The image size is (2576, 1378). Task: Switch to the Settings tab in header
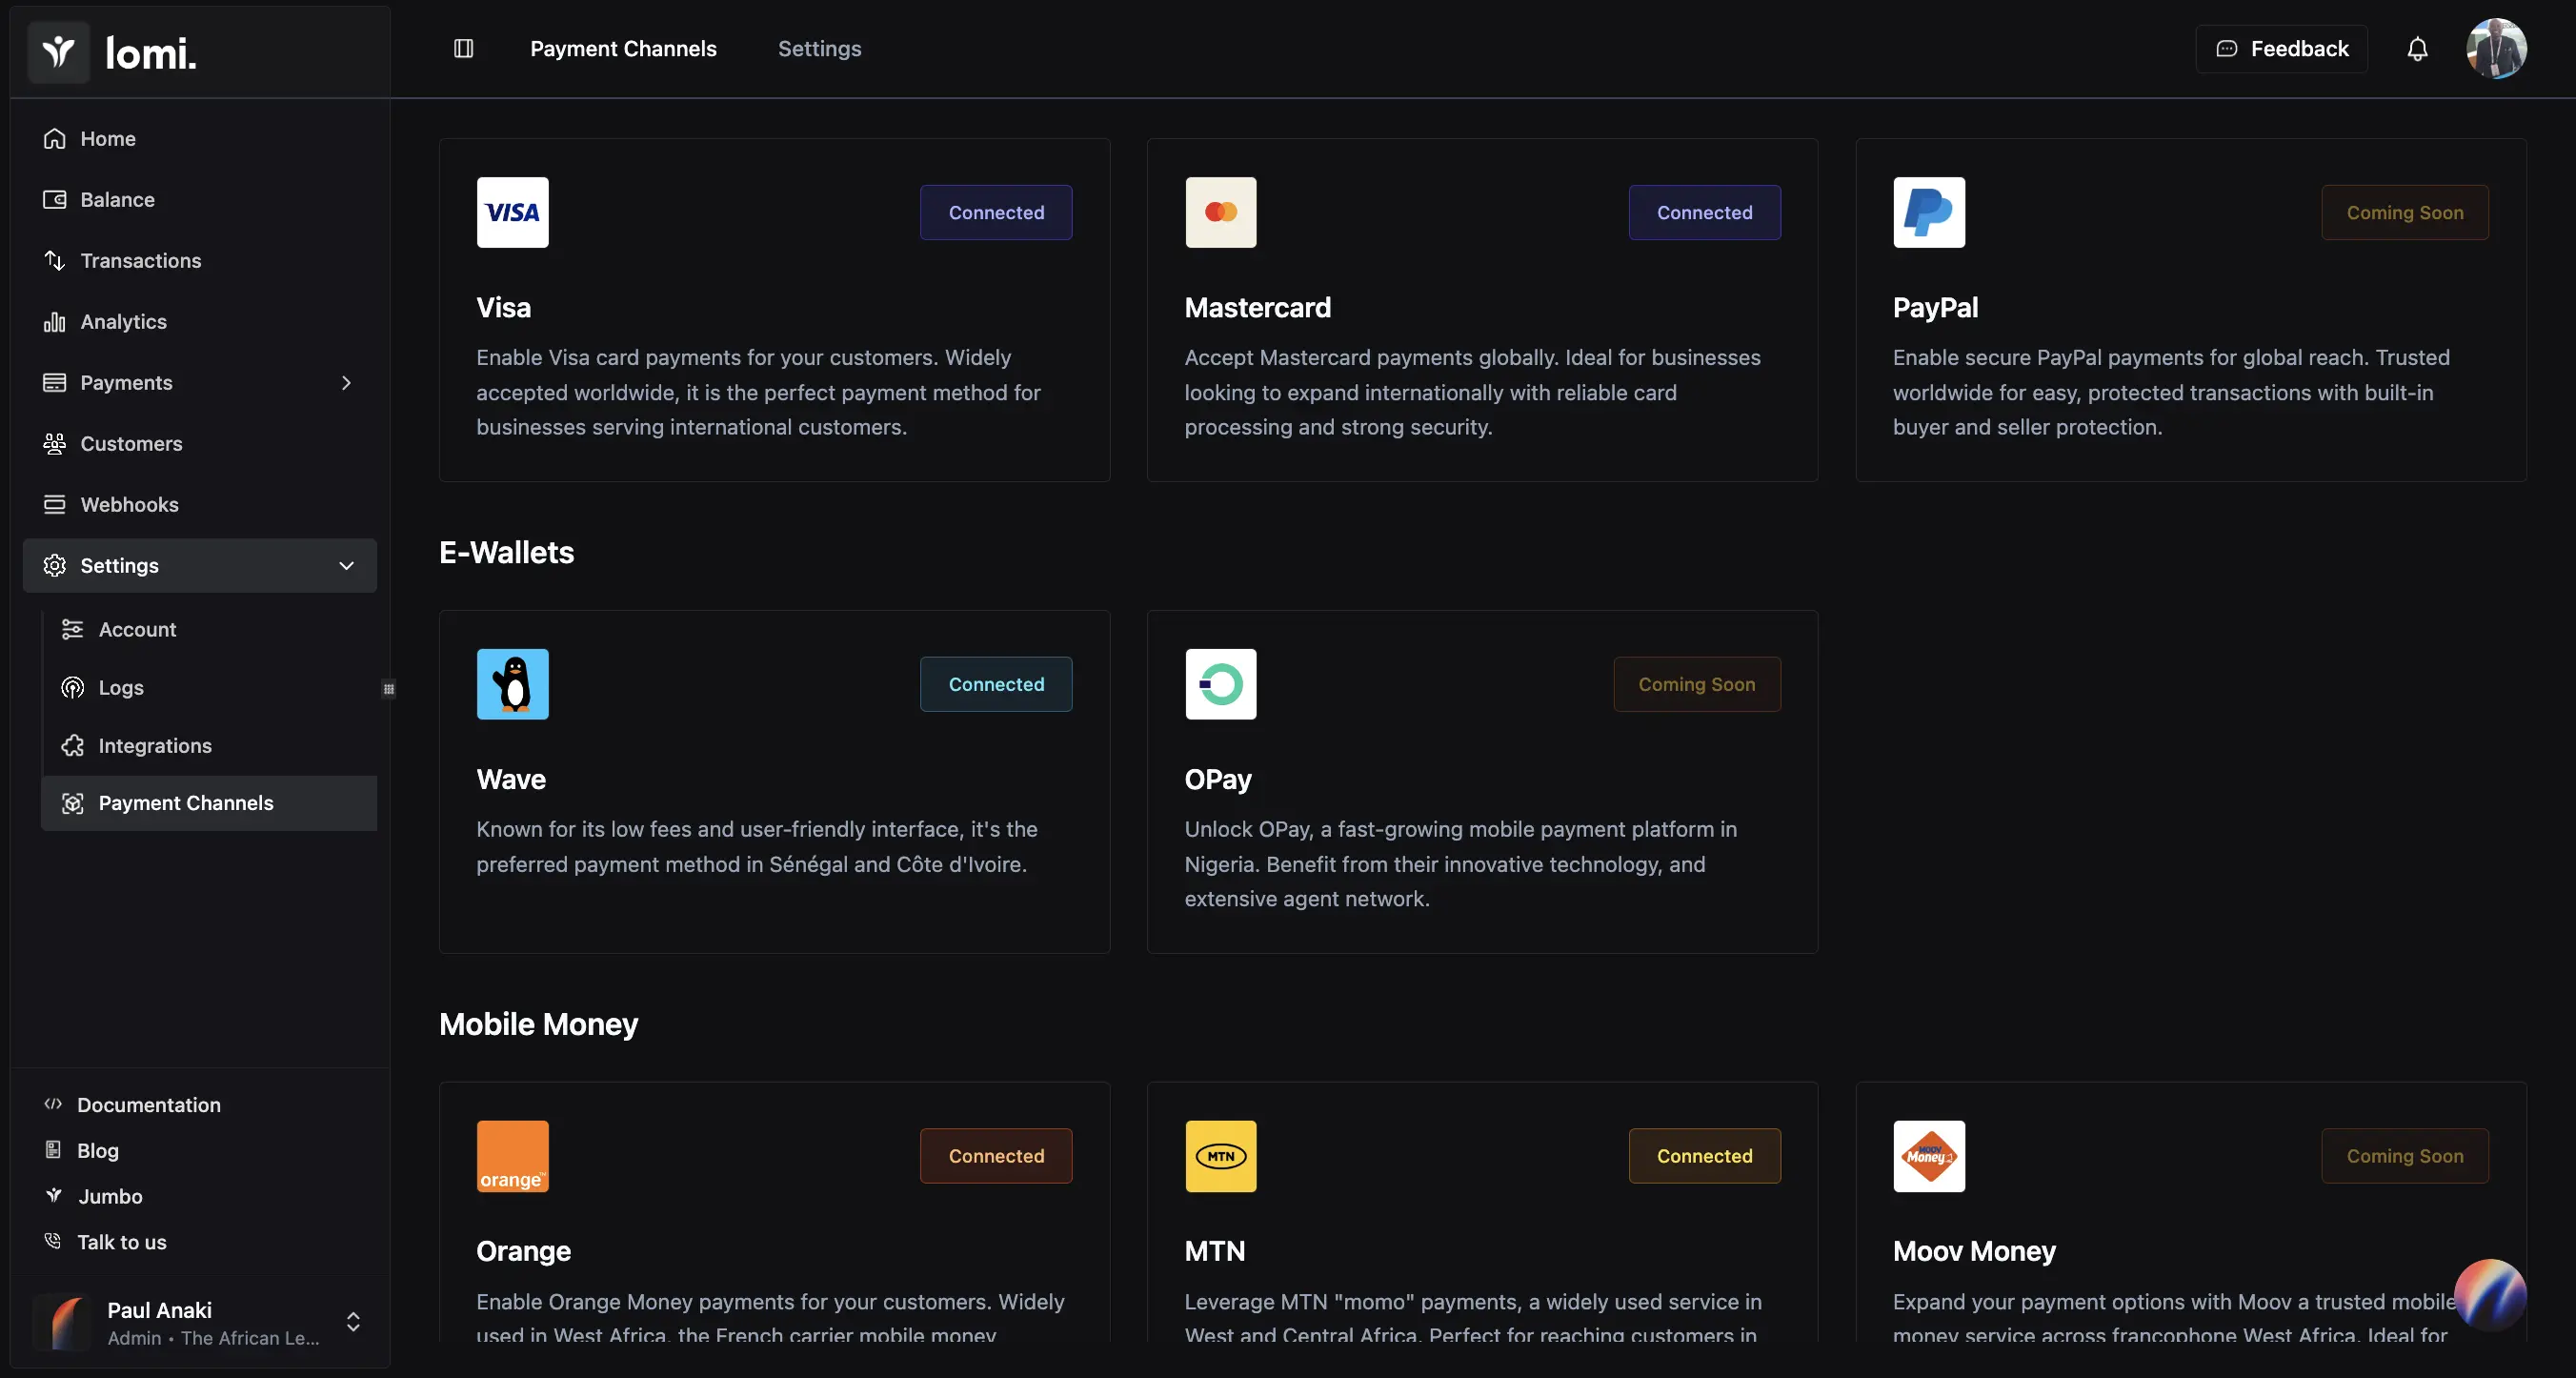click(x=819, y=48)
